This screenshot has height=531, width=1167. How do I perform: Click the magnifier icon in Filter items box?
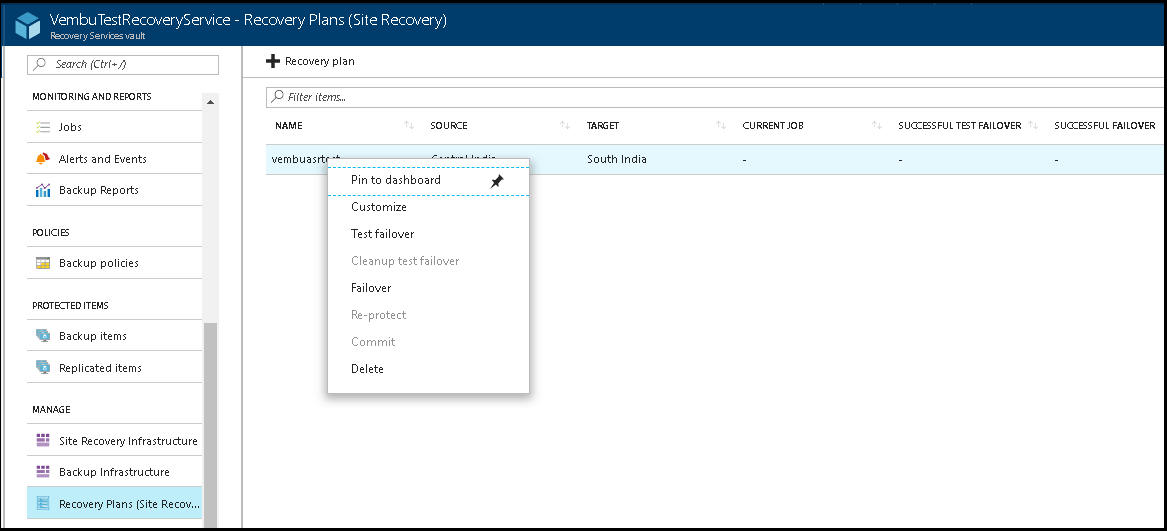(278, 97)
